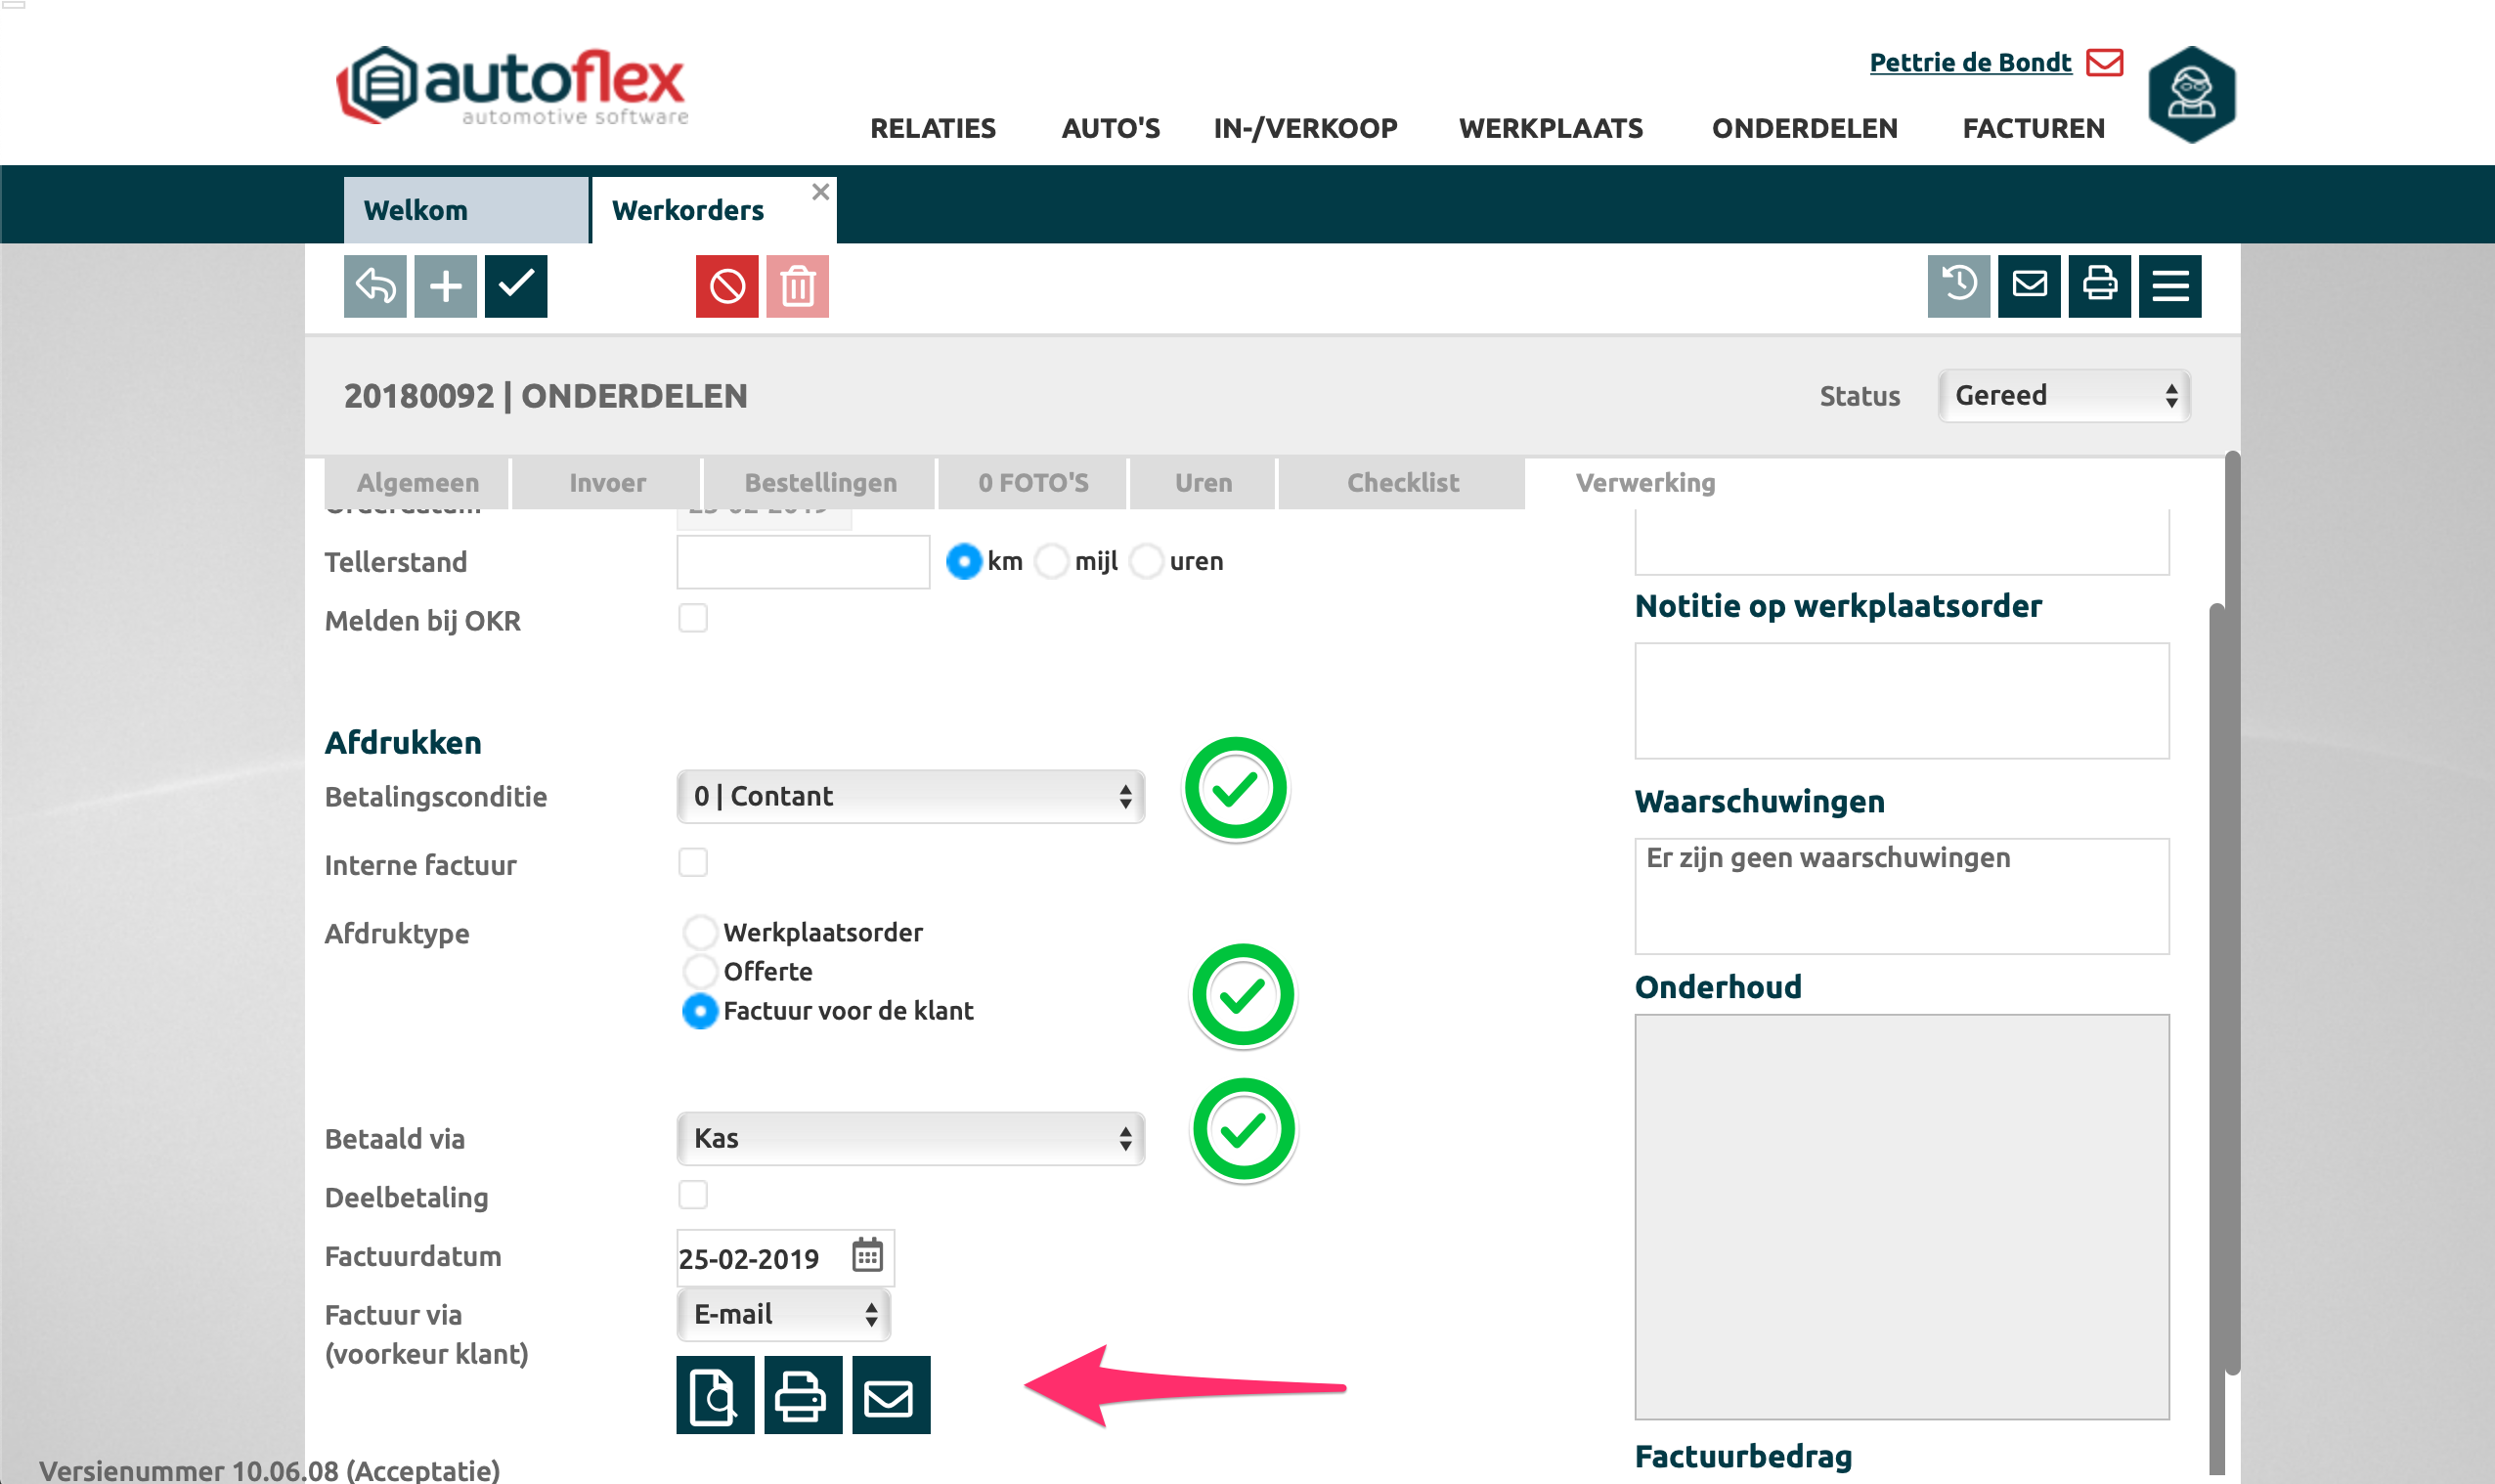
Task: Click the plus icon to add new
Action: 445,286
